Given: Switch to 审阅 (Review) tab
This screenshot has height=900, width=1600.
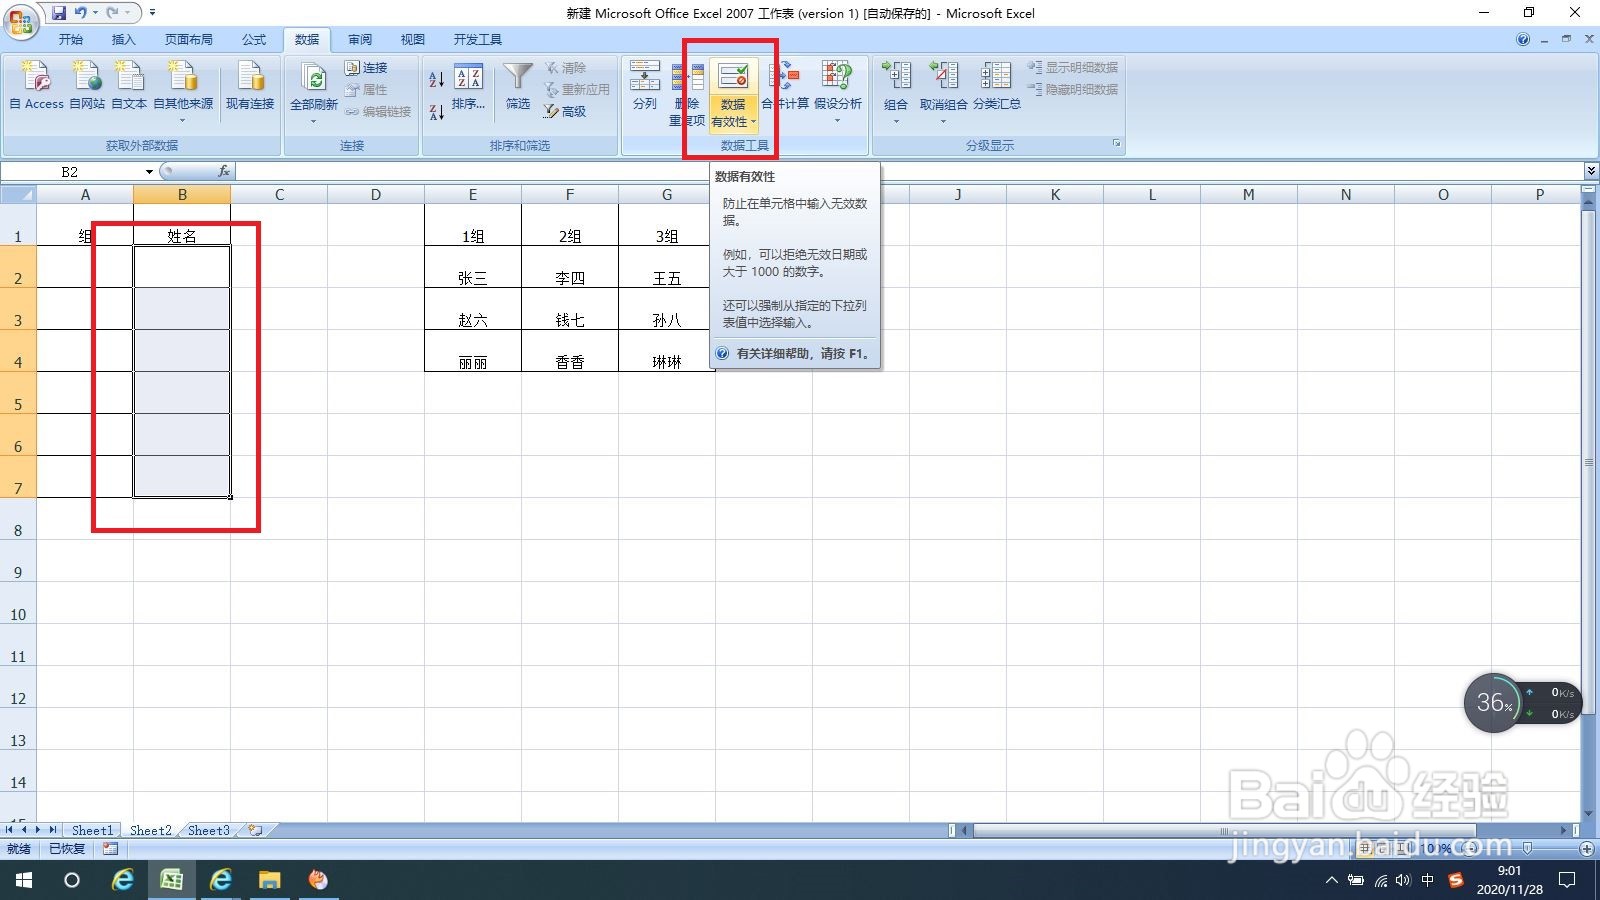Looking at the screenshot, I should pyautogui.click(x=360, y=40).
